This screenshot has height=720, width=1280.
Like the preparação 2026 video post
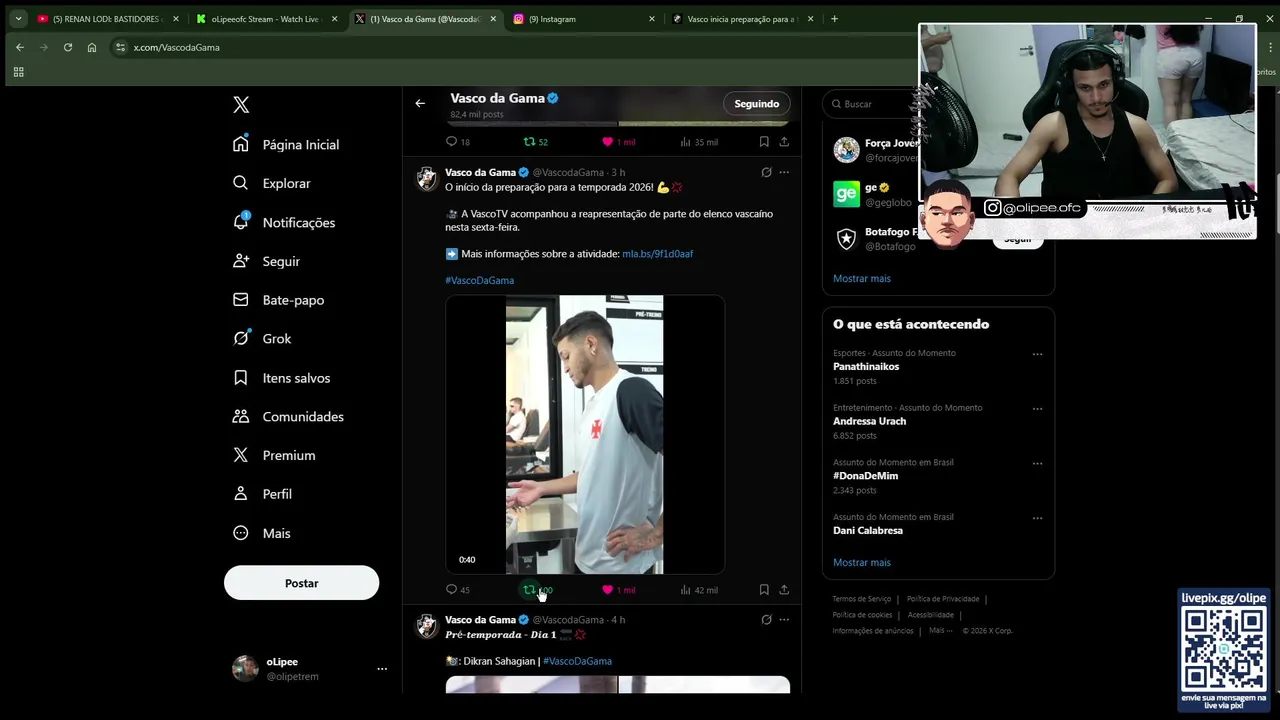(618, 590)
